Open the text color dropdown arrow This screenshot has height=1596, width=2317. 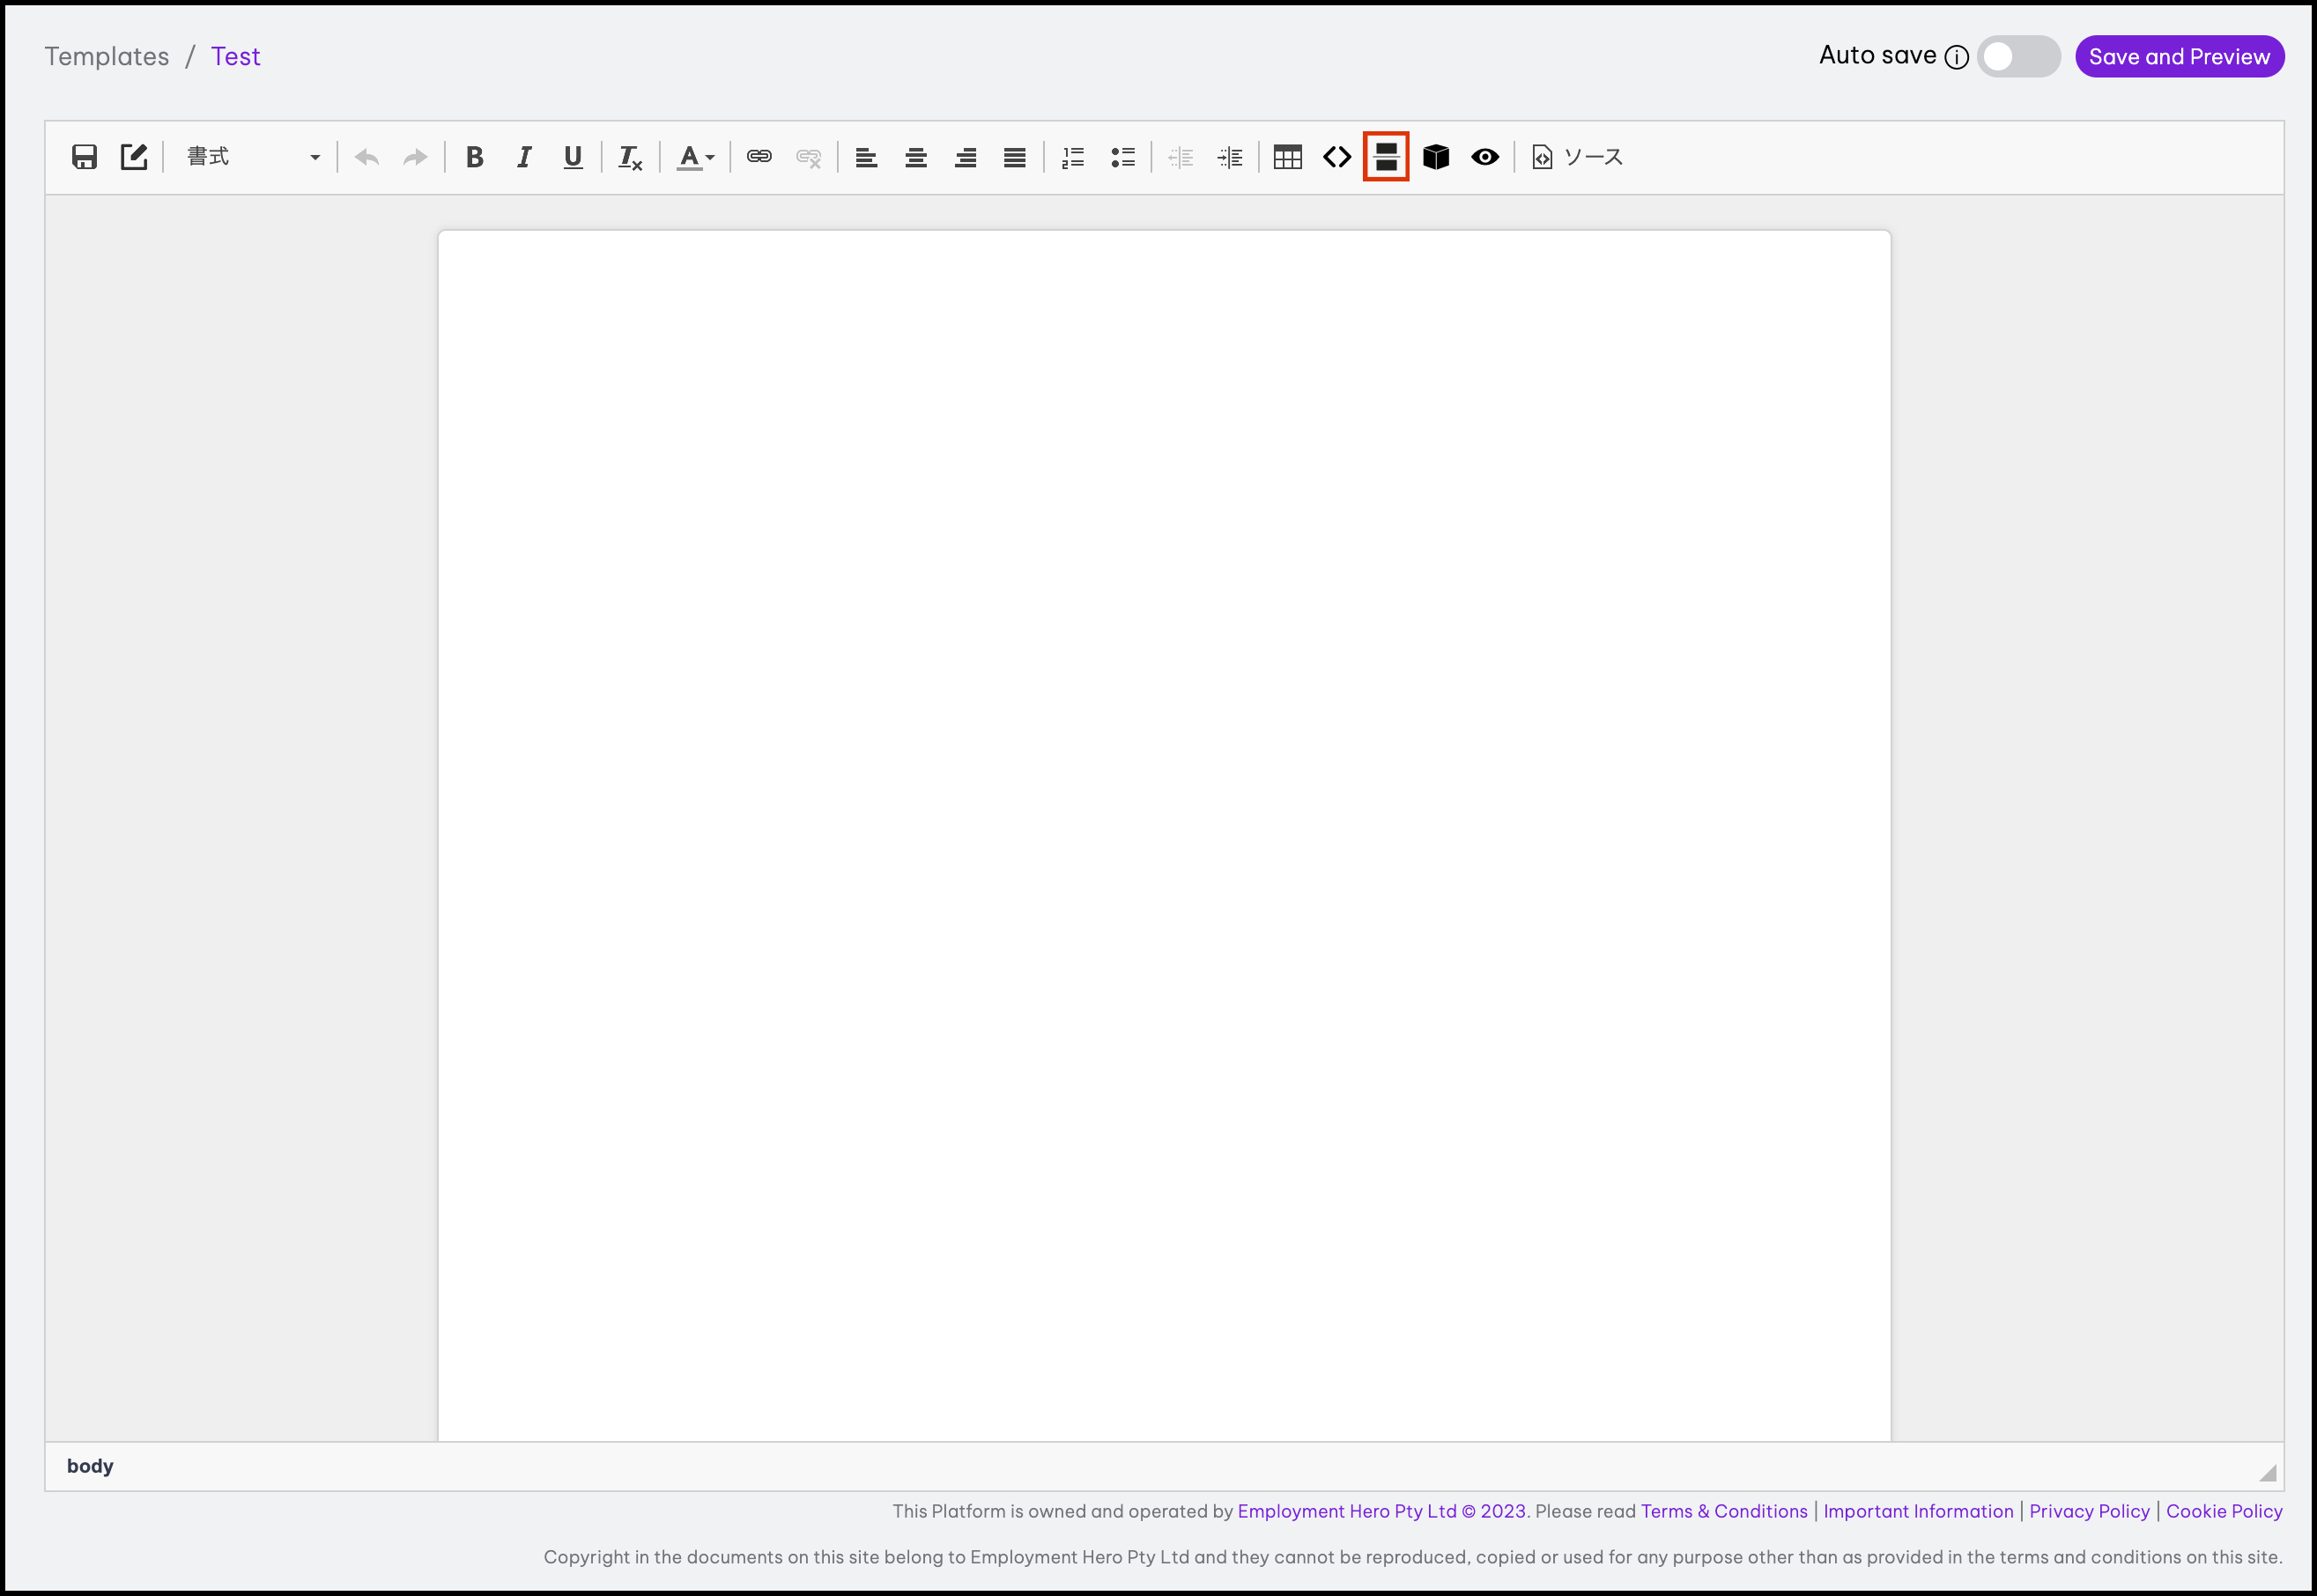(710, 157)
